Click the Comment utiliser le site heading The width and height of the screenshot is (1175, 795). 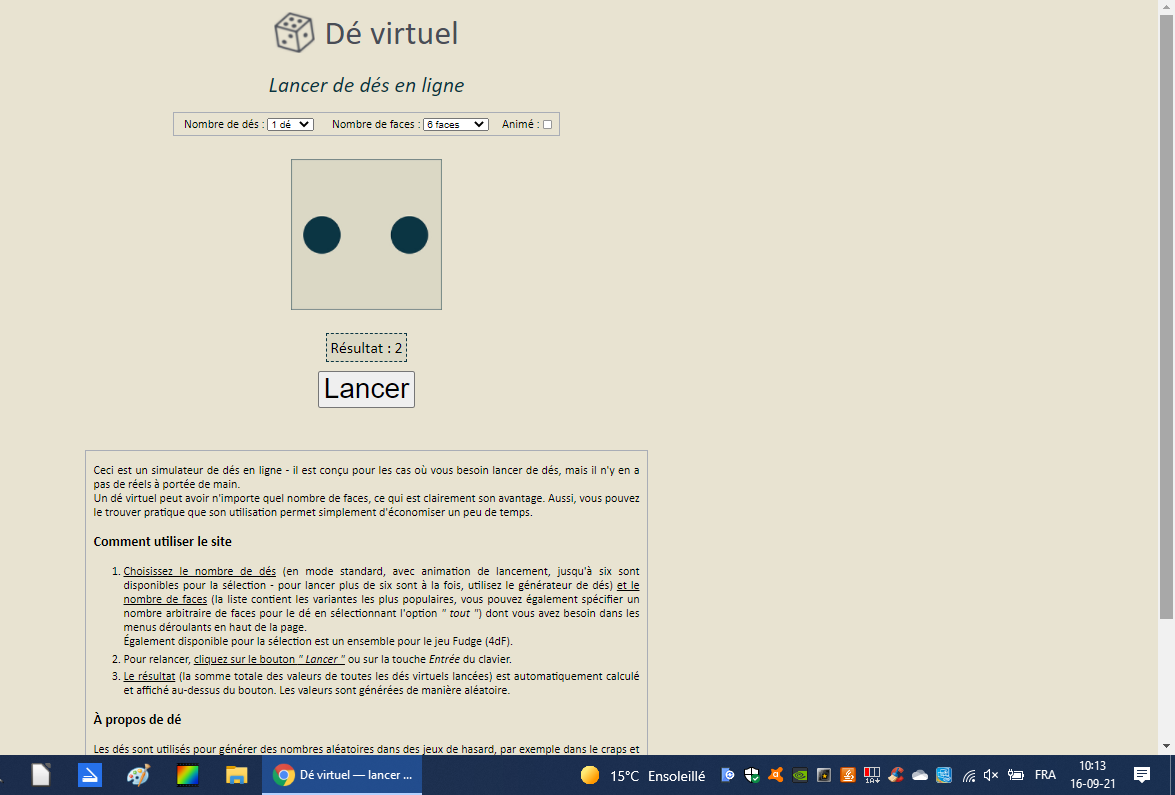click(163, 542)
